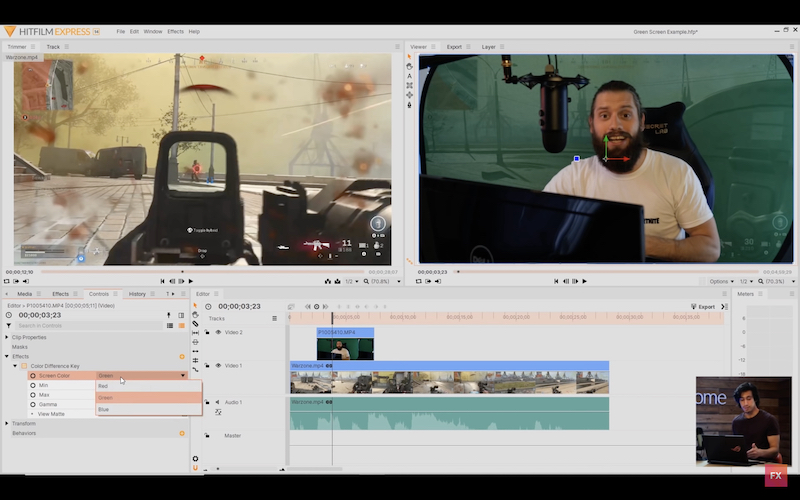Add a new effect with Effects plus icon
Viewport: 800px width, 500px height.
pyautogui.click(x=182, y=357)
